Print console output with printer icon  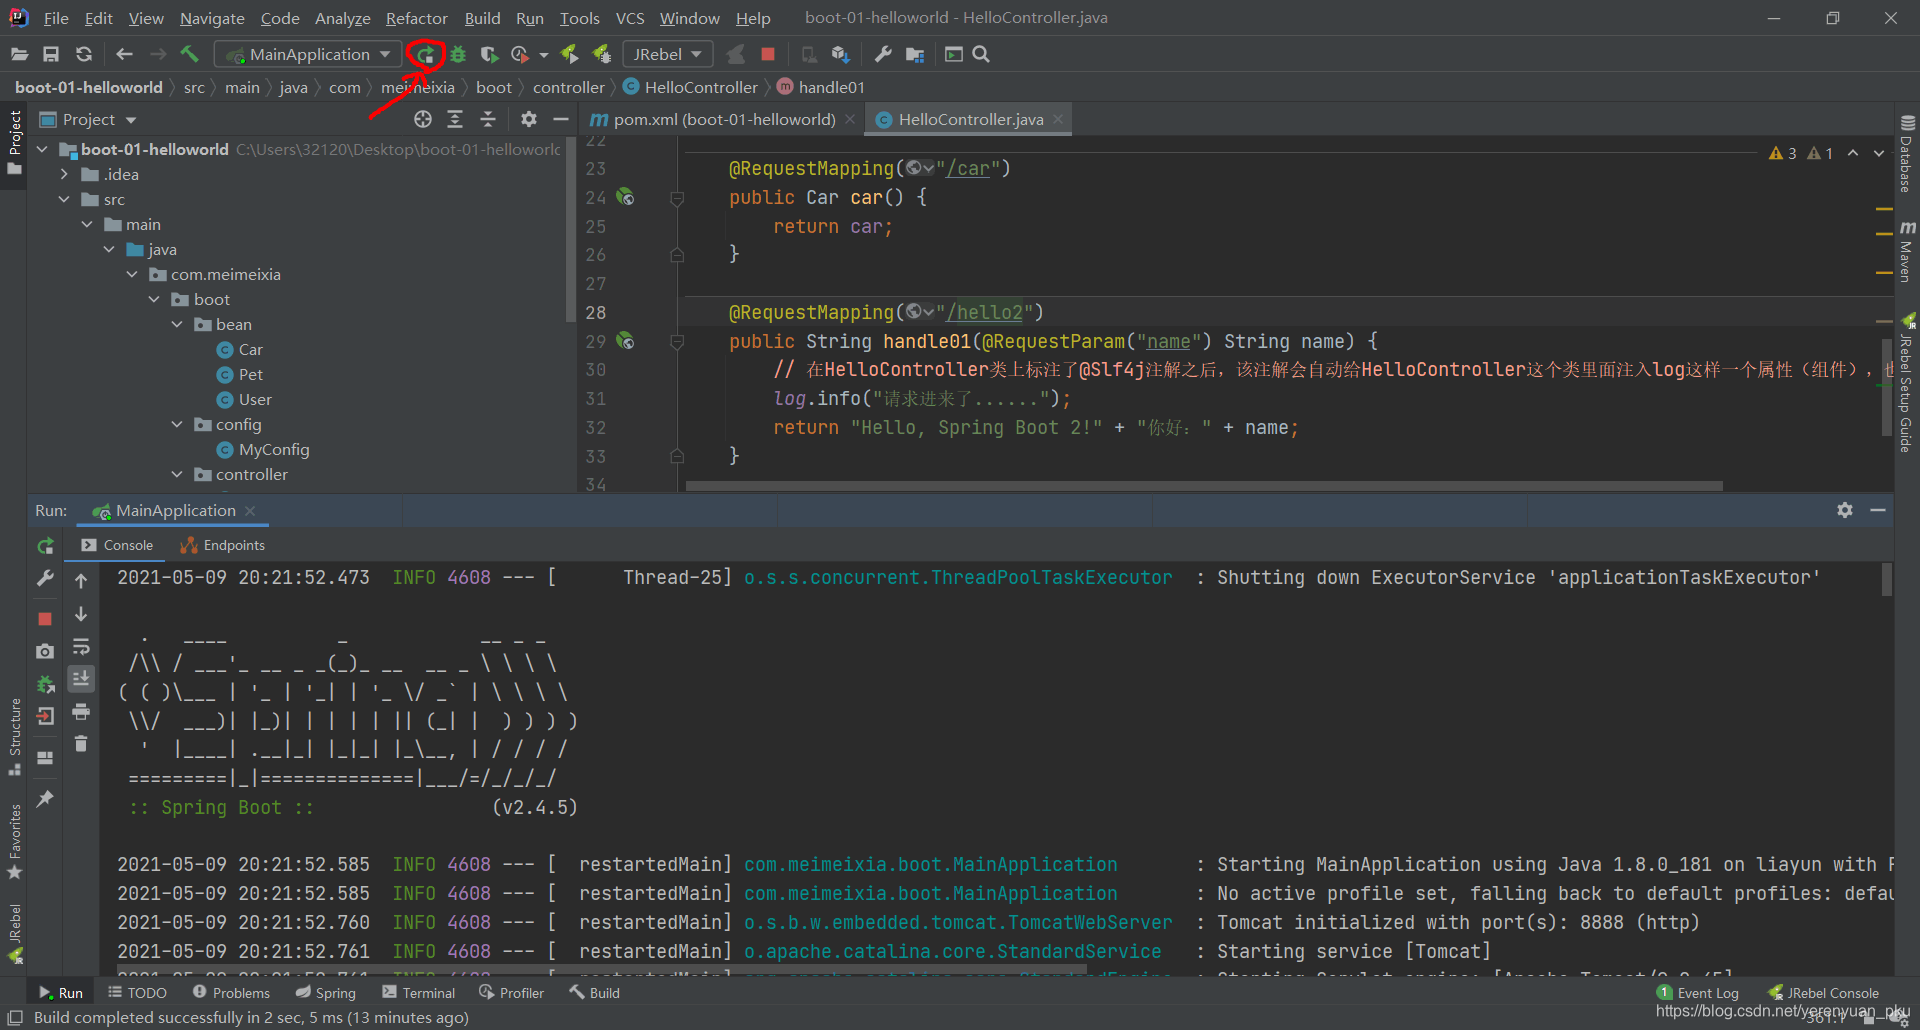81,711
